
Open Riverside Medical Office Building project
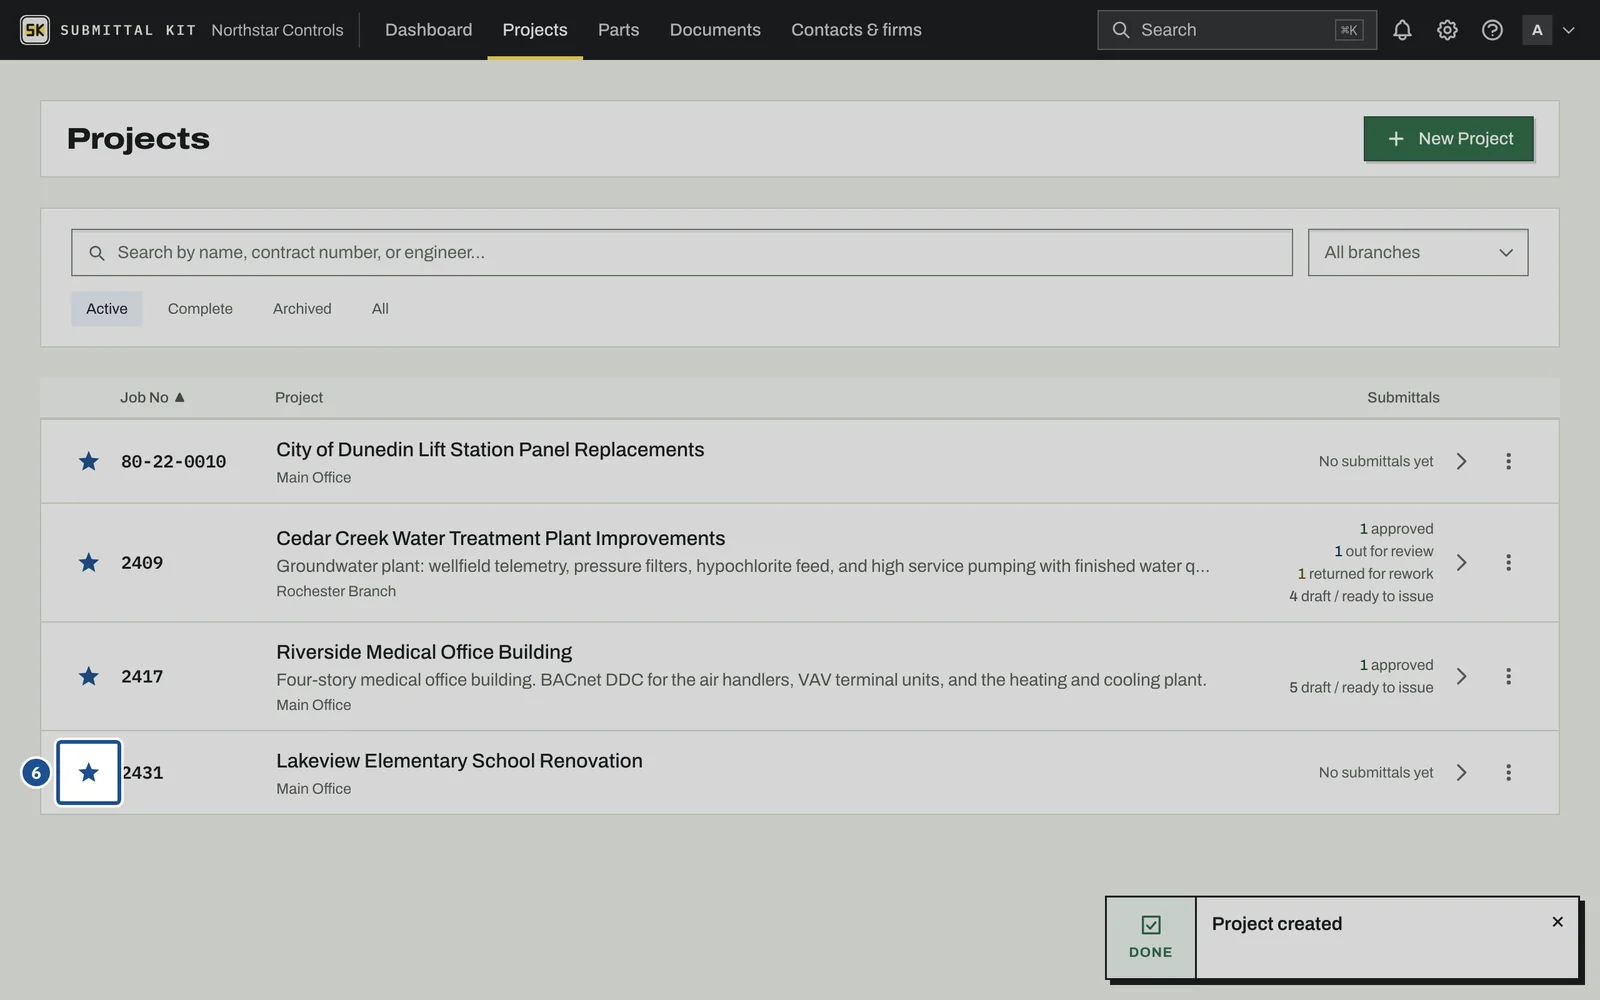pos(424,652)
